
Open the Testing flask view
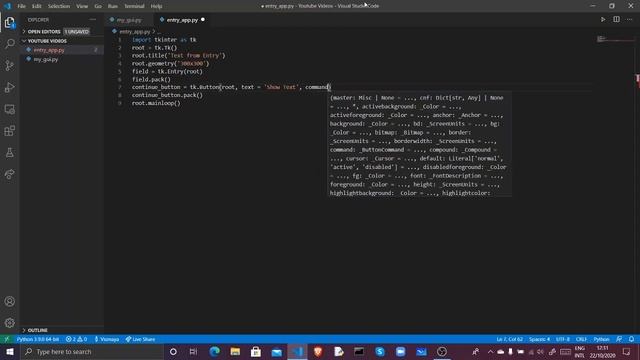pos(9,152)
